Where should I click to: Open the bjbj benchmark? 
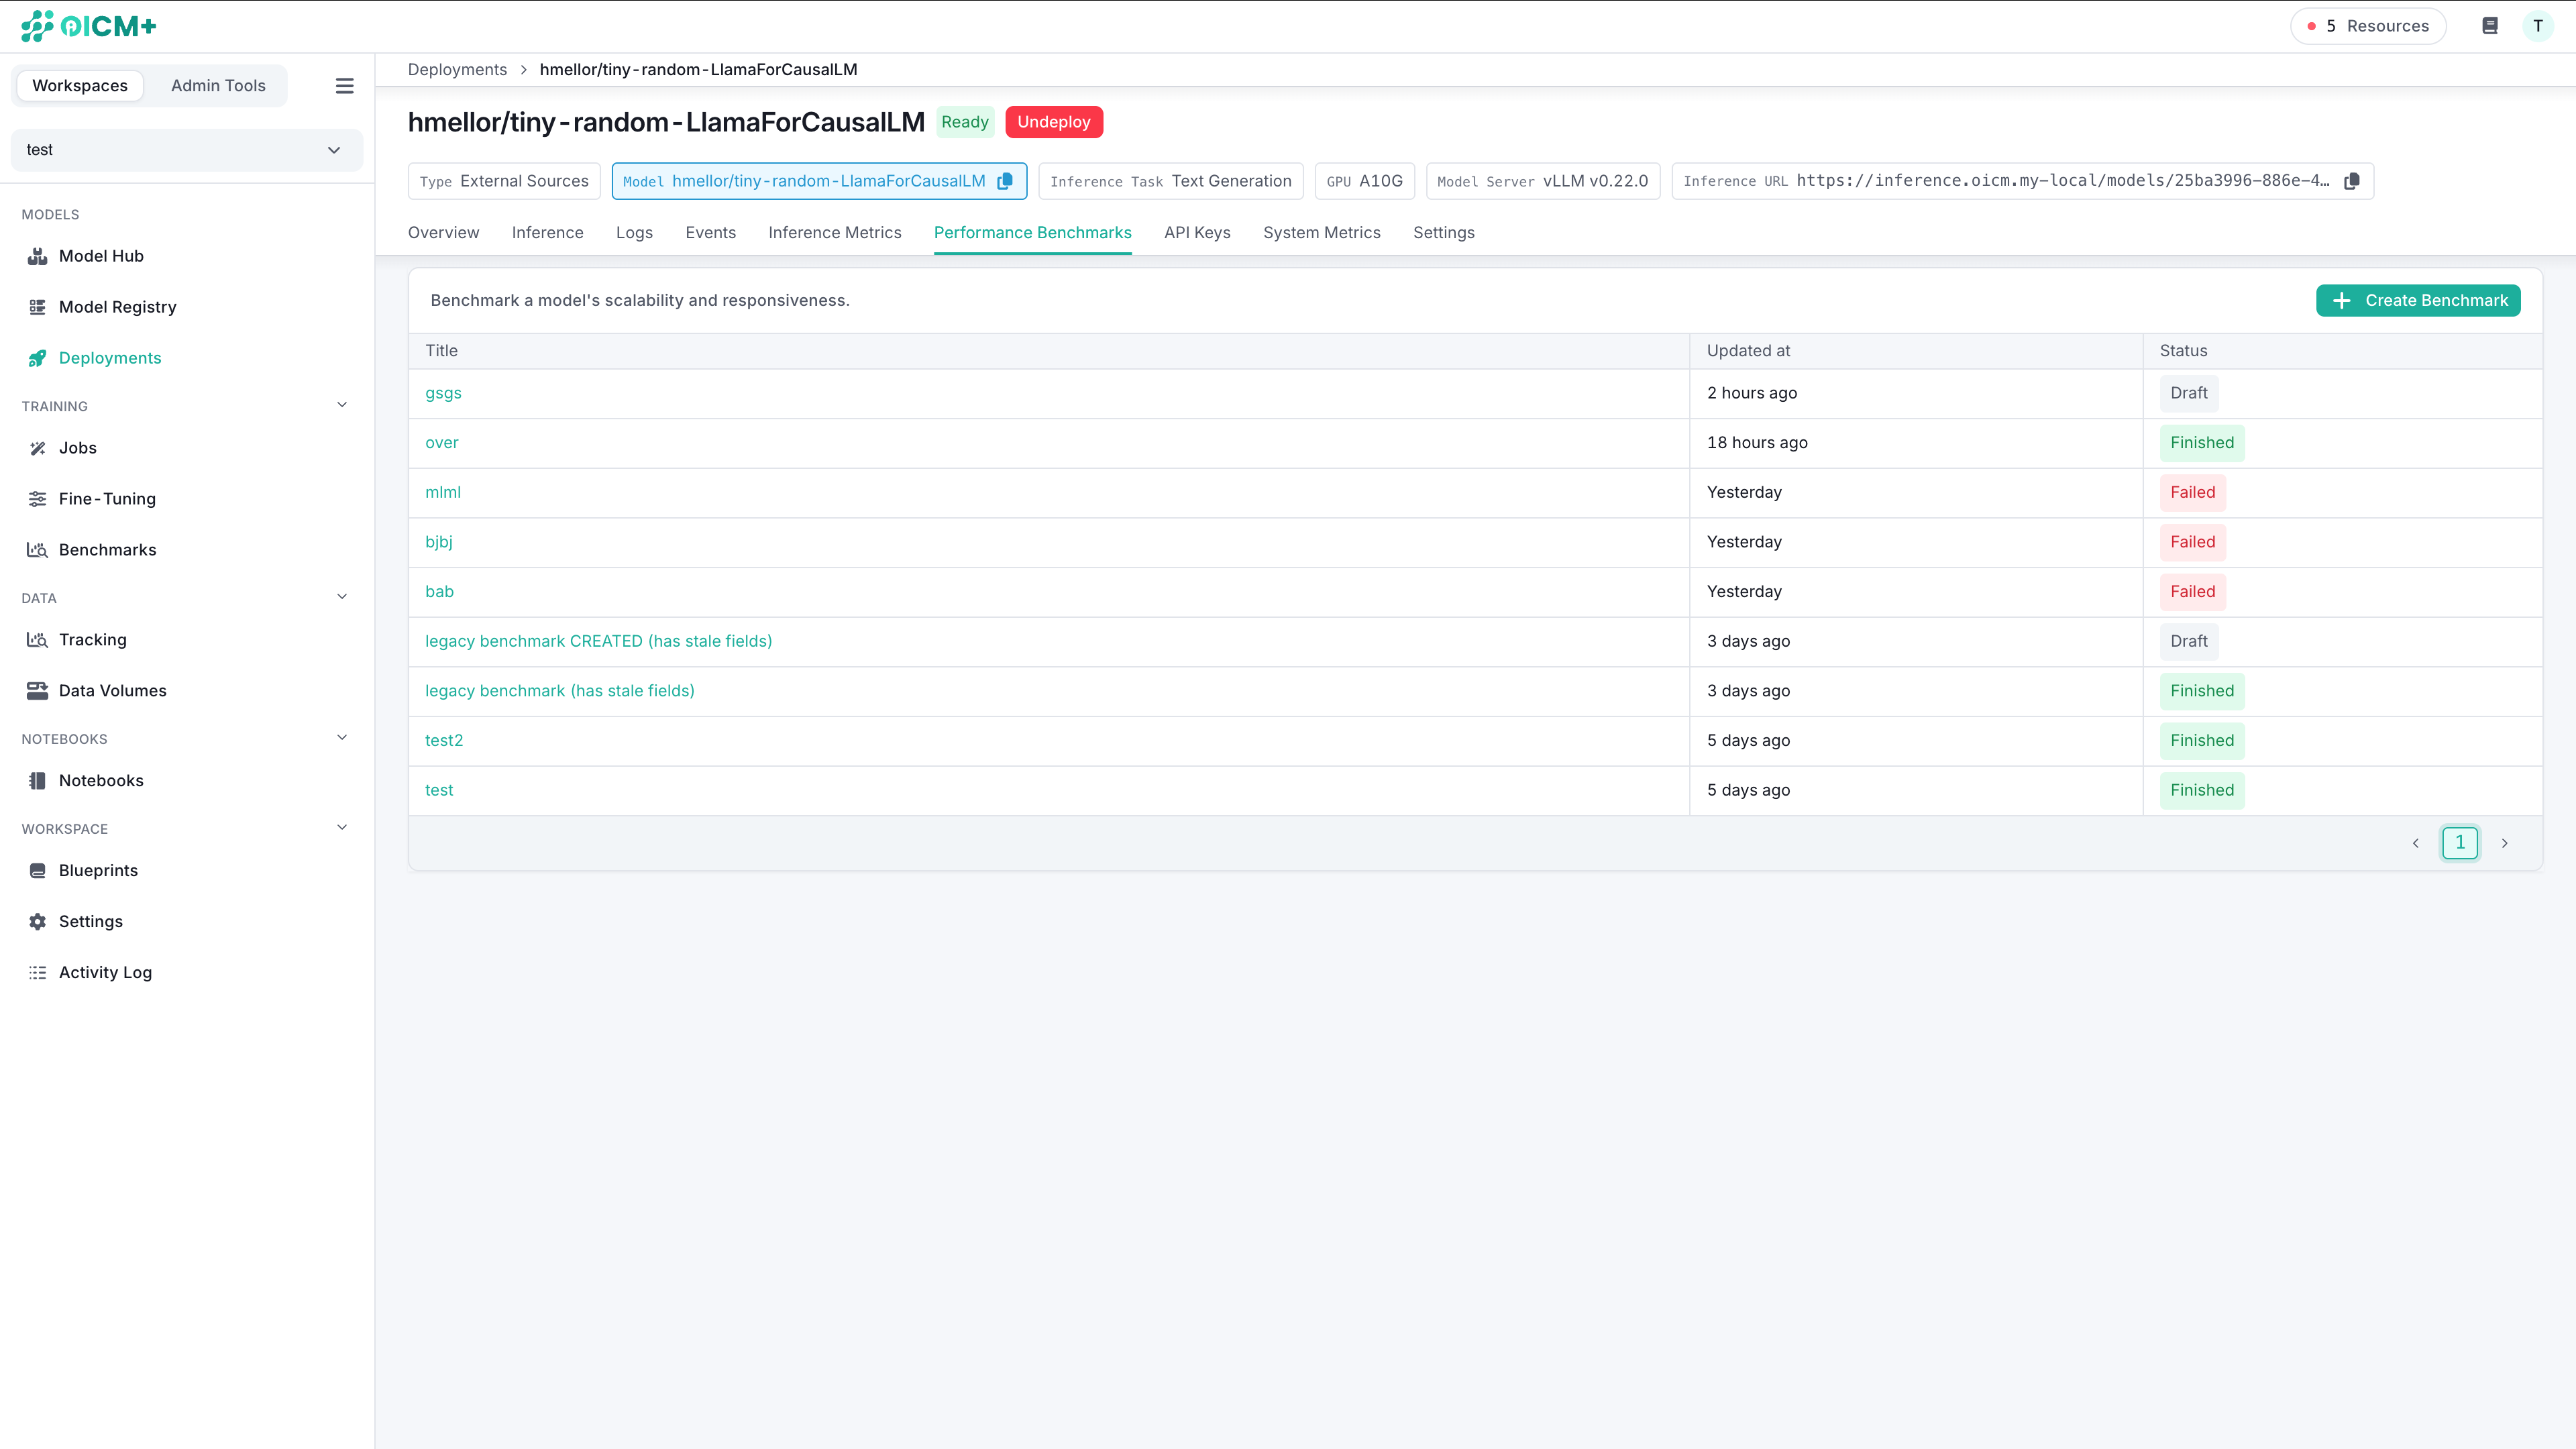point(439,542)
